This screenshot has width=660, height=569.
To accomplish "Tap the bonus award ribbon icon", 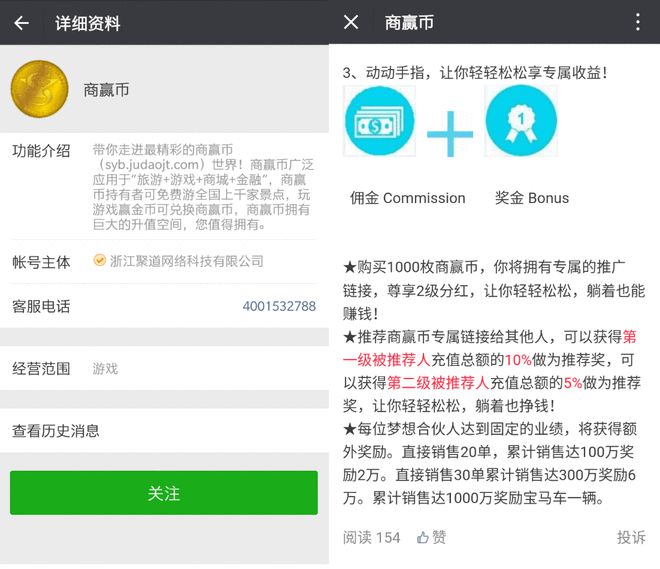I will pyautogui.click(x=521, y=121).
